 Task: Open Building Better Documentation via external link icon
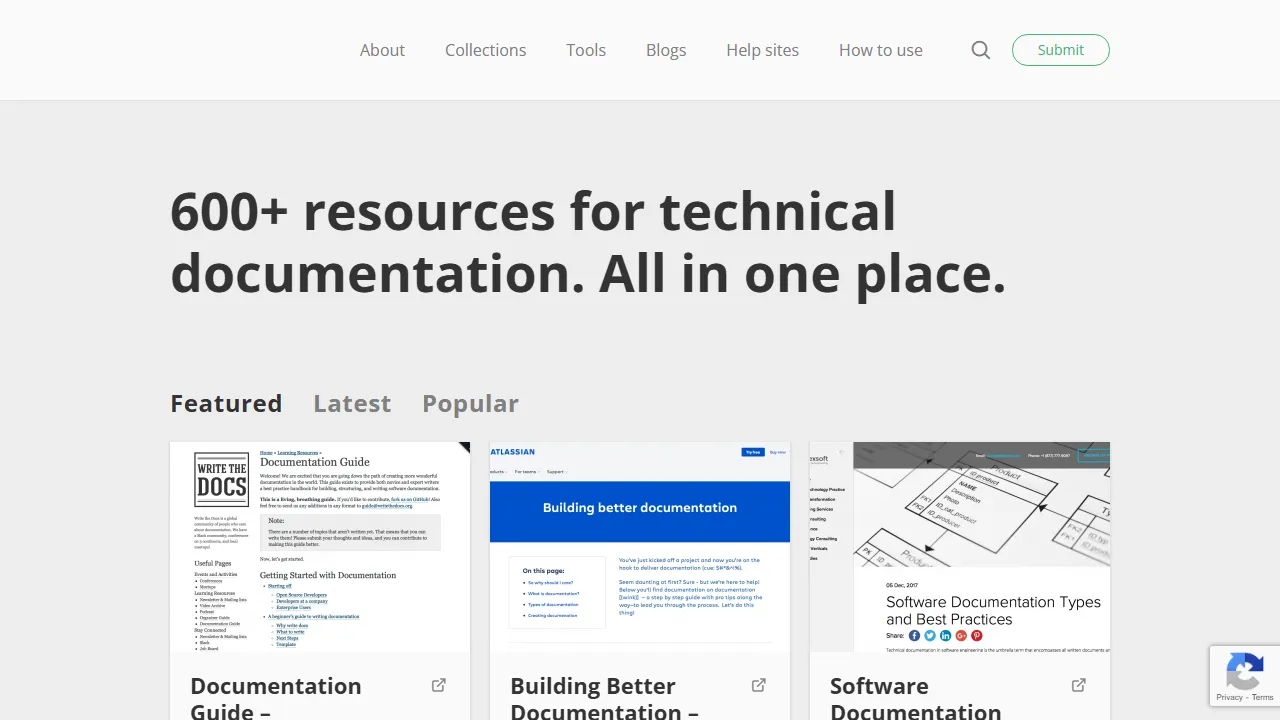[x=758, y=685]
